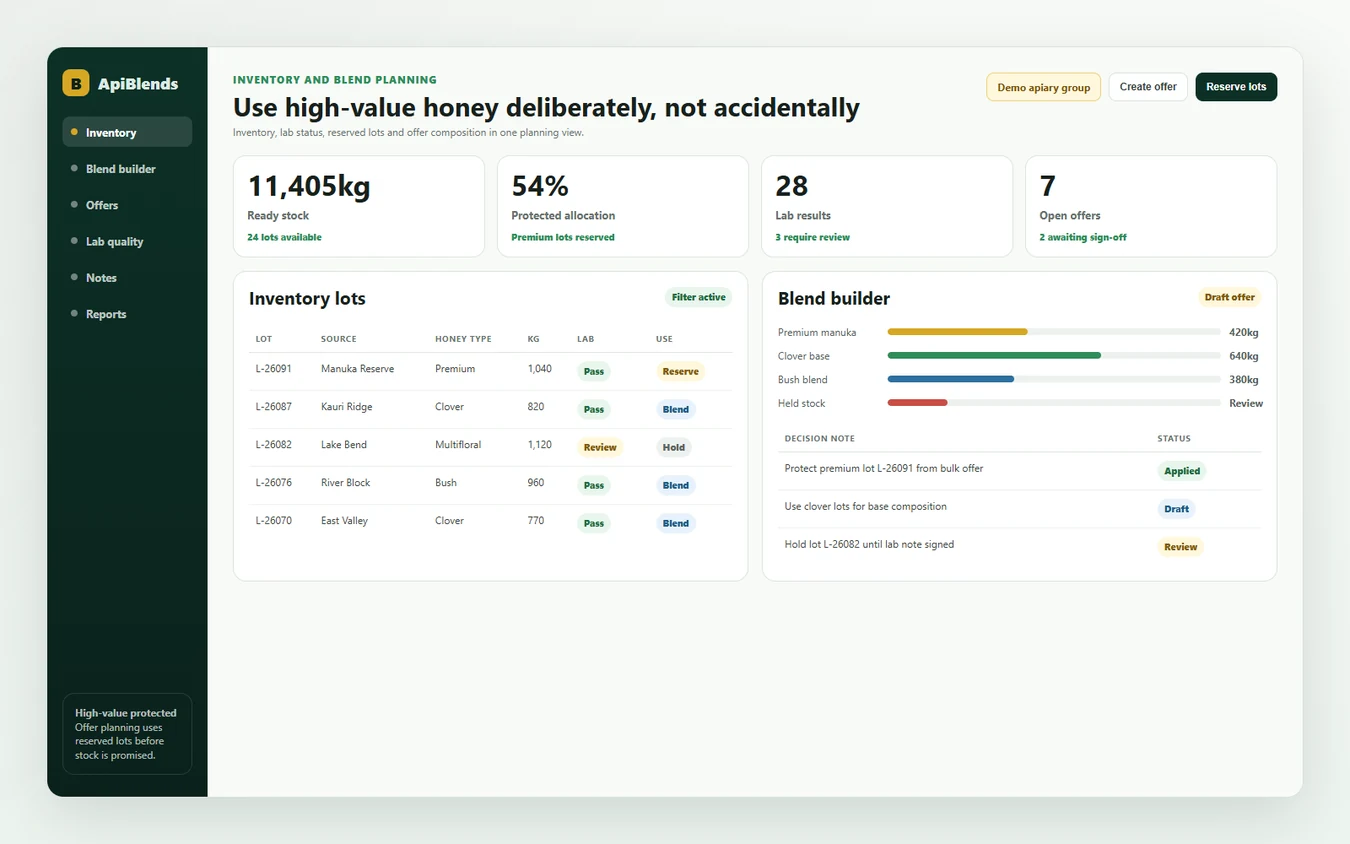Select lot L-26091 cell
Screen dimensions: 1350x844
[x=273, y=369]
